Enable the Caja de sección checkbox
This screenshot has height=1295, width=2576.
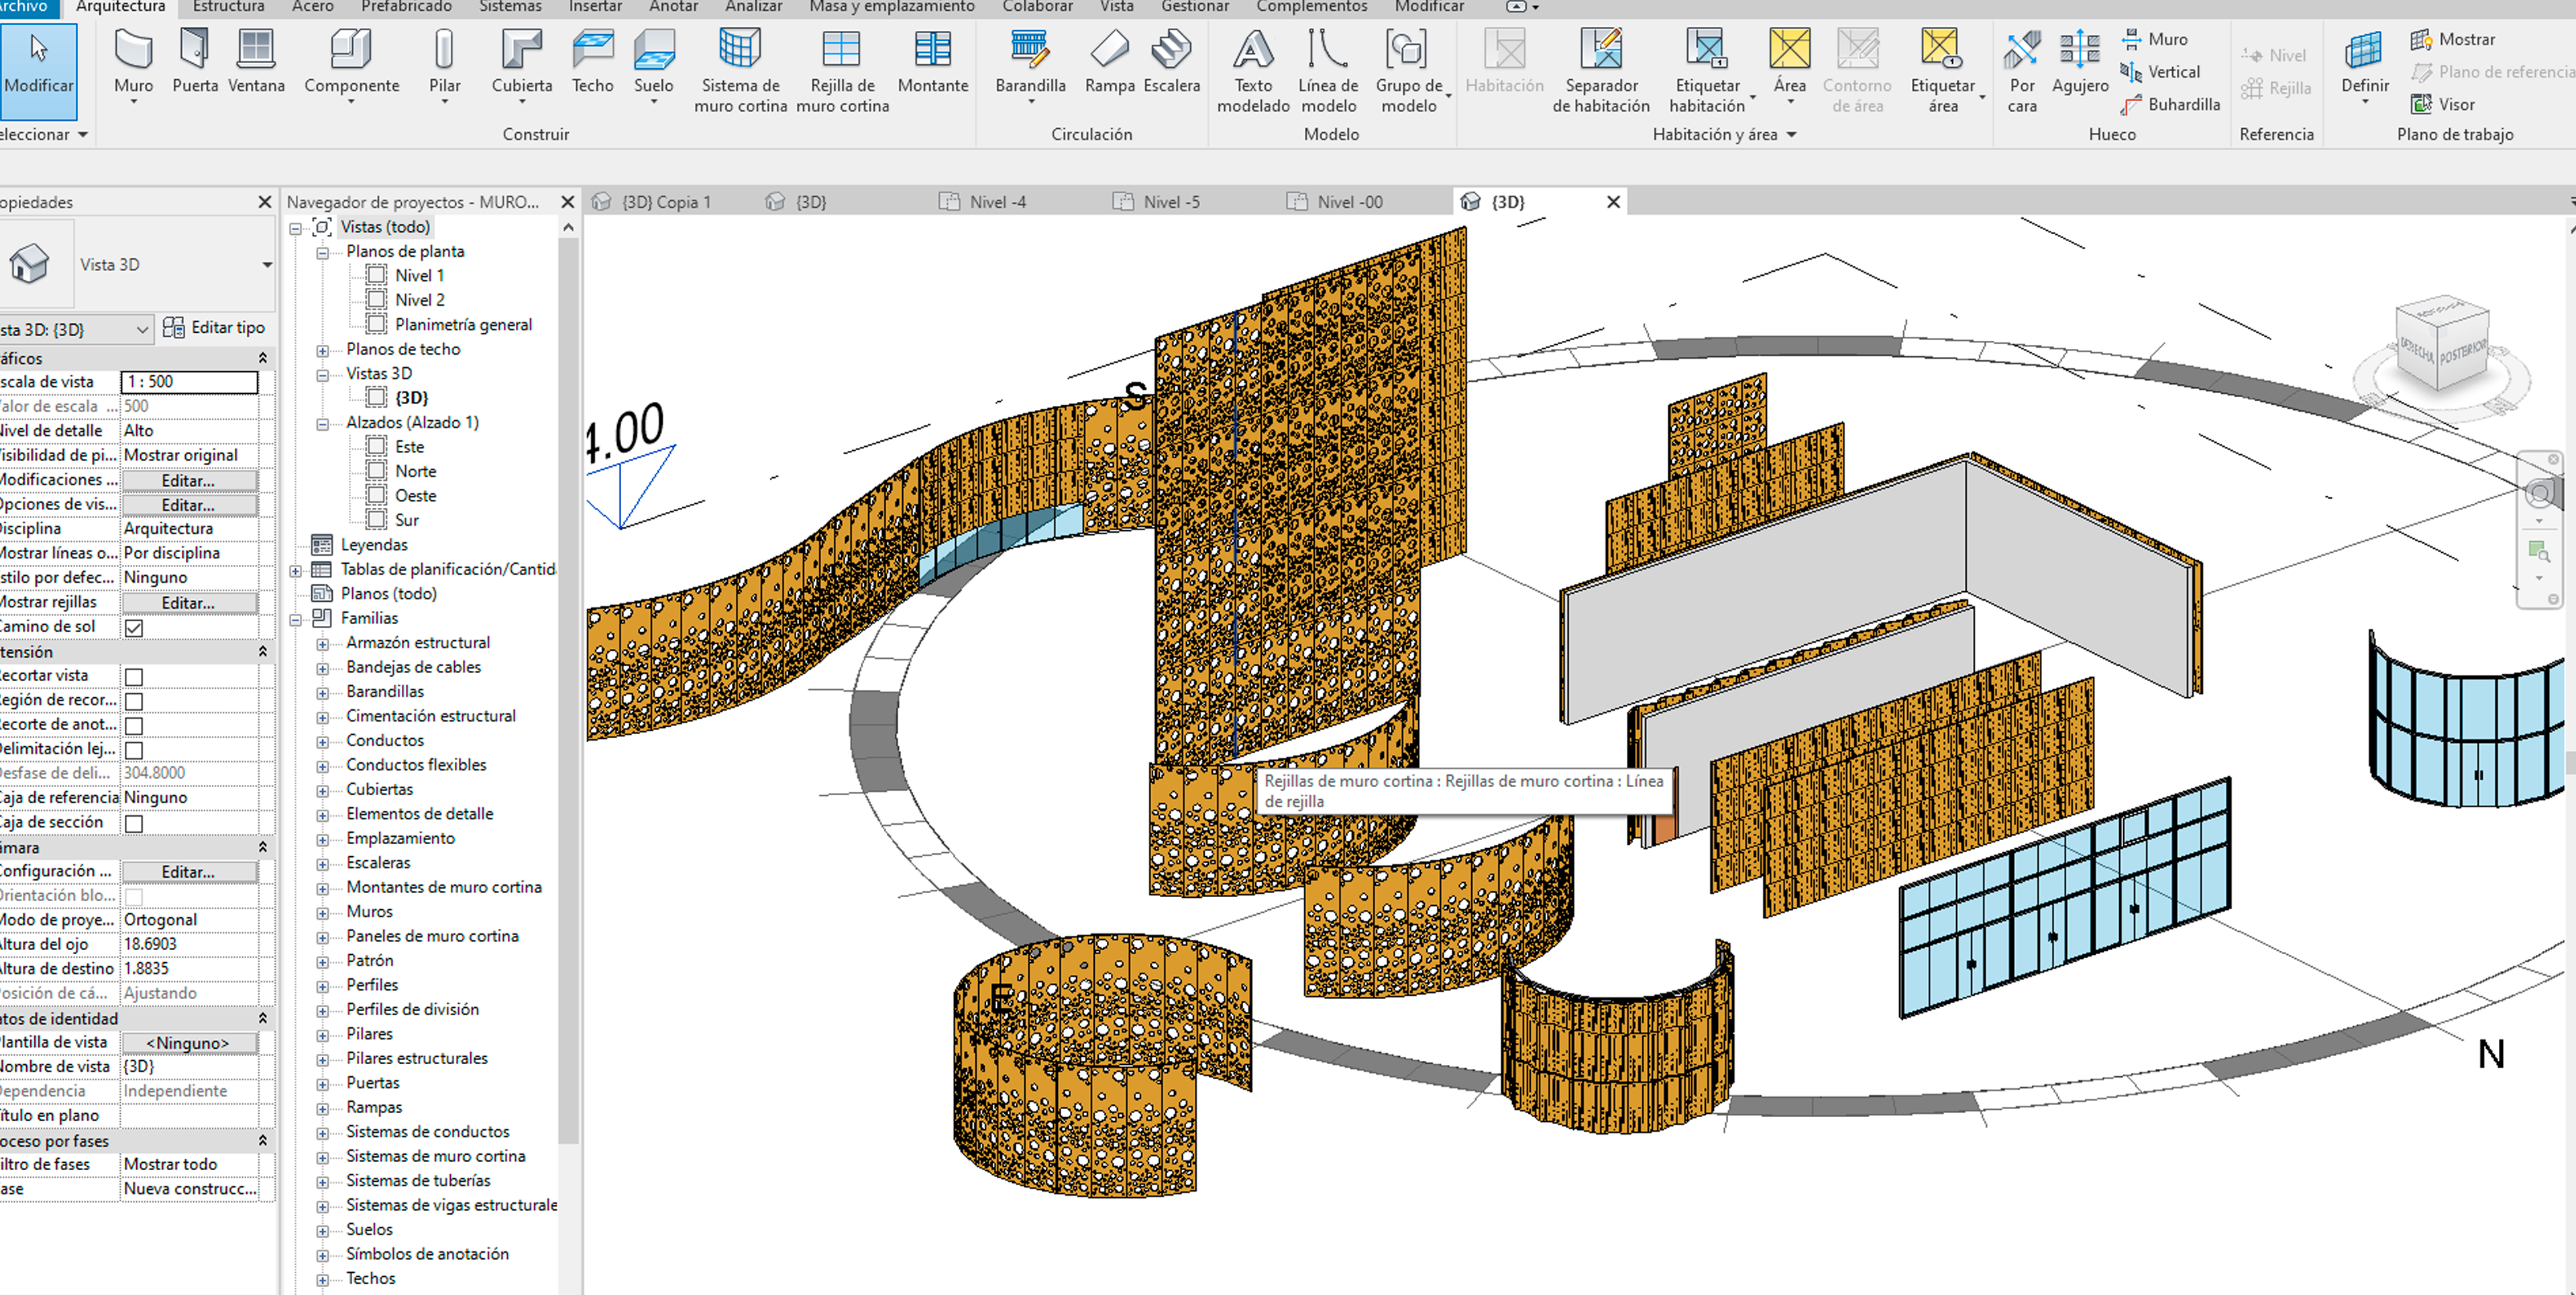pyautogui.click(x=134, y=823)
